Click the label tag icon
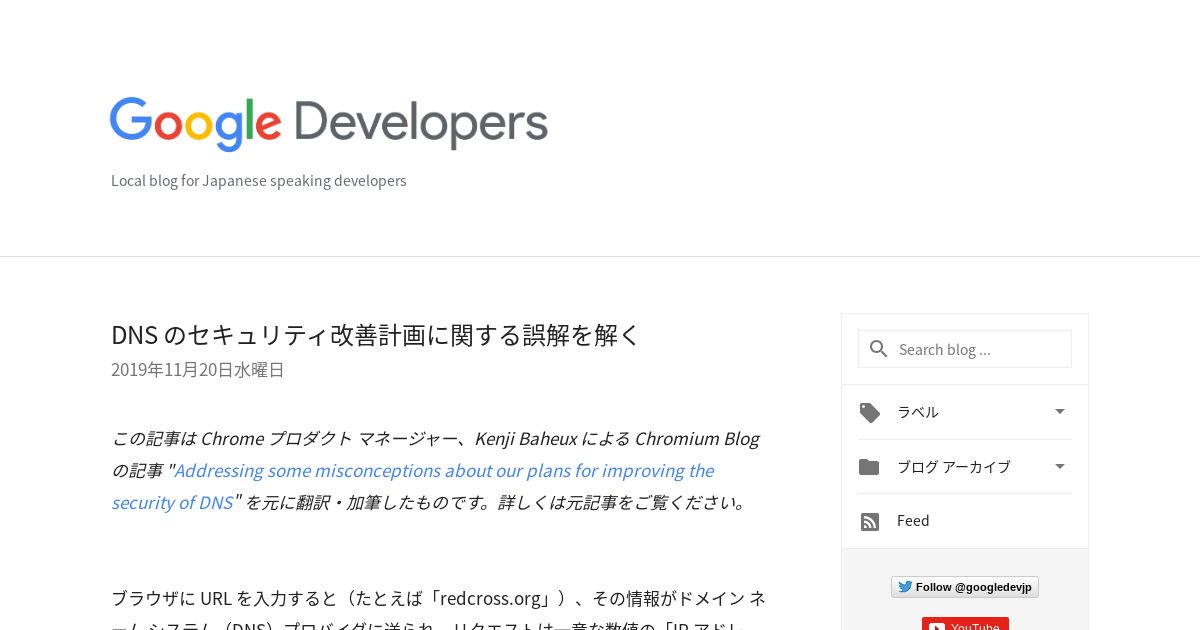This screenshot has height=630, width=1200. click(870, 412)
